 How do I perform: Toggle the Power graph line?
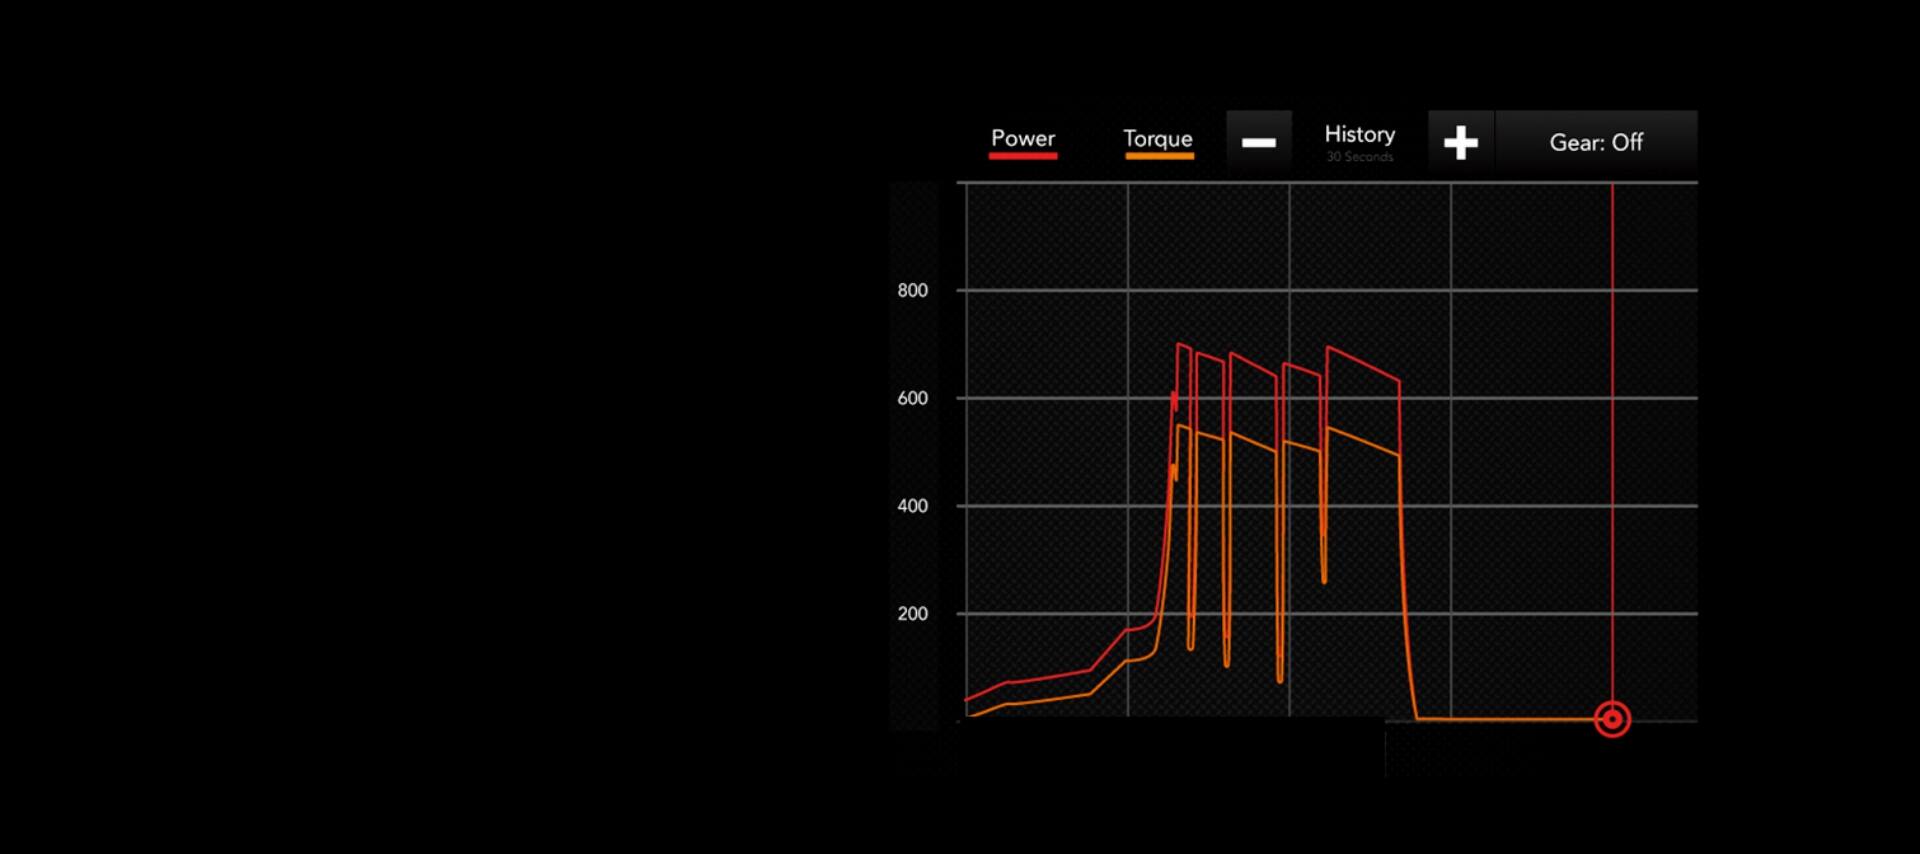(1023, 142)
